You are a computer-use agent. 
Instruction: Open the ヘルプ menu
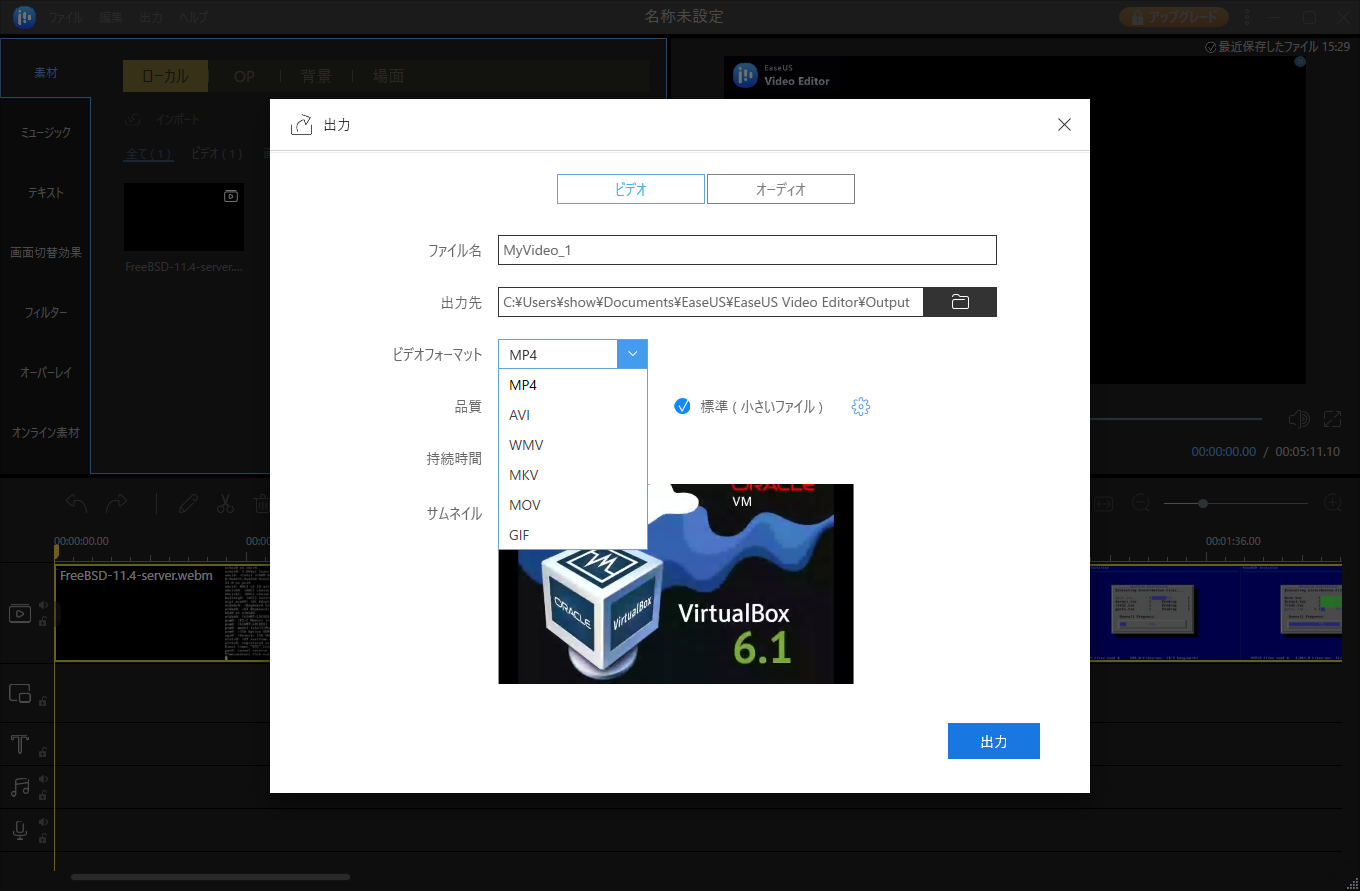[194, 18]
